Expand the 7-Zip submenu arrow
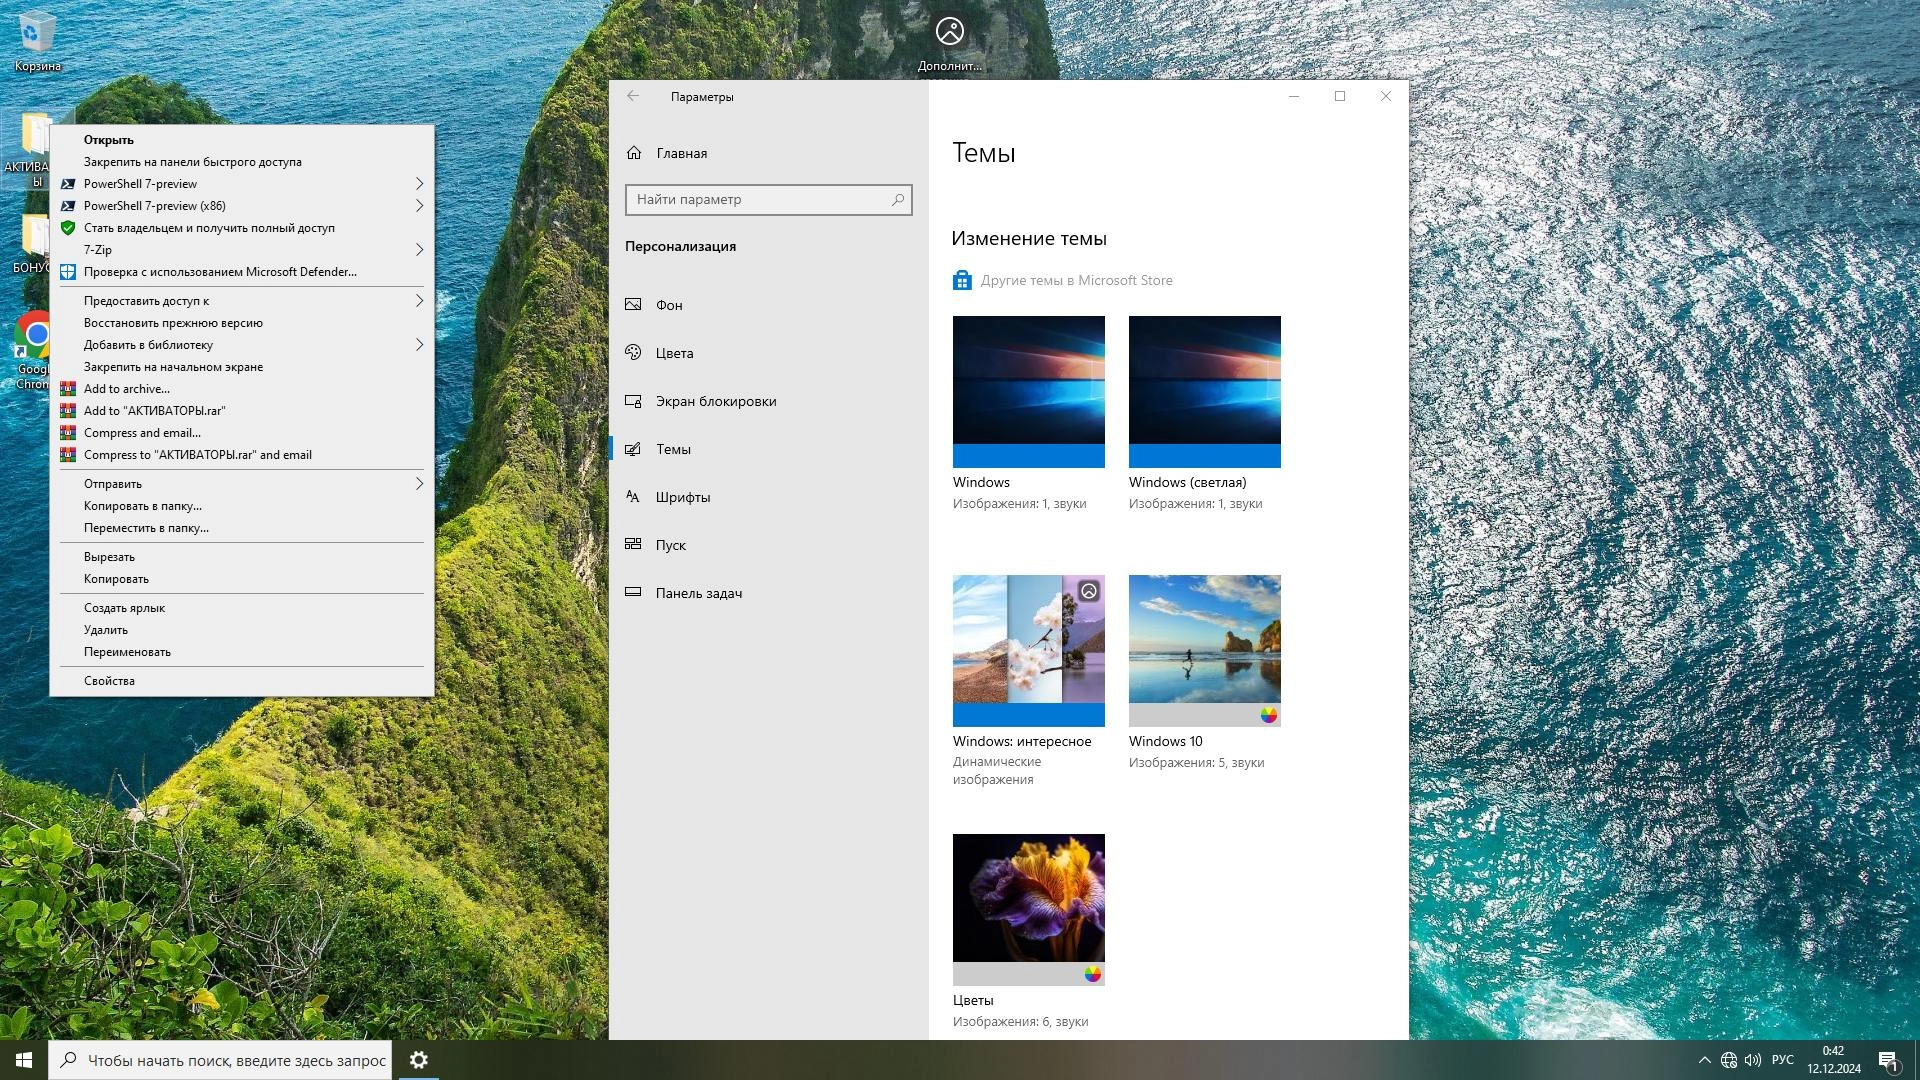 [x=419, y=250]
